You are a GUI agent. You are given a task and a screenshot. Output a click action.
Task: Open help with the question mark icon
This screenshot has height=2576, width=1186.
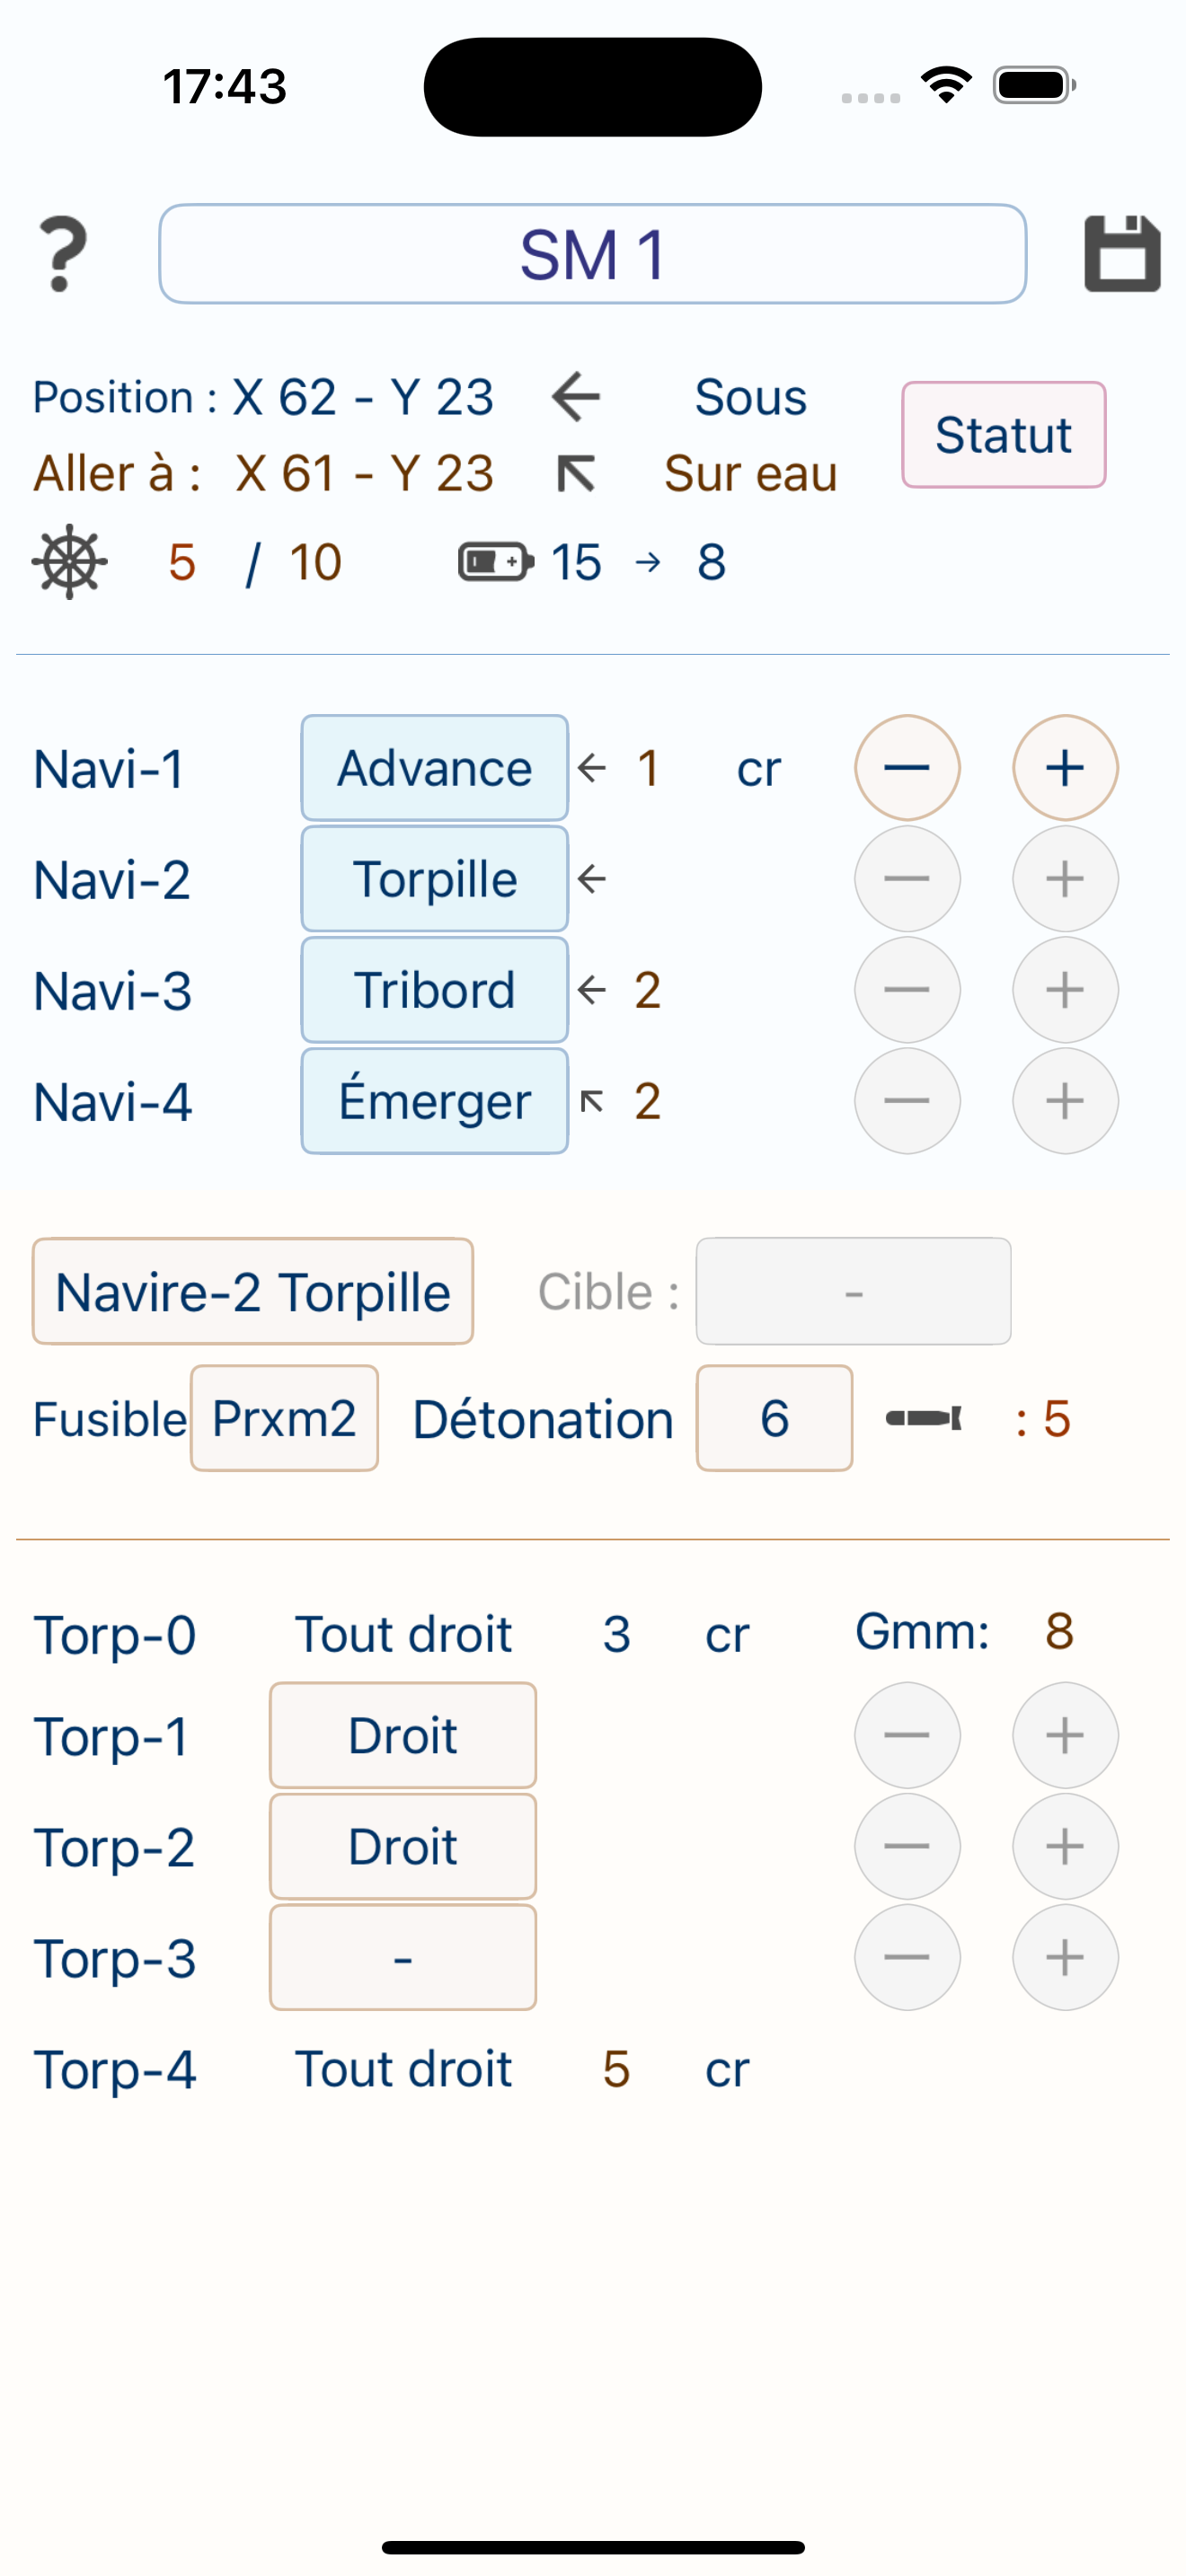tap(62, 254)
